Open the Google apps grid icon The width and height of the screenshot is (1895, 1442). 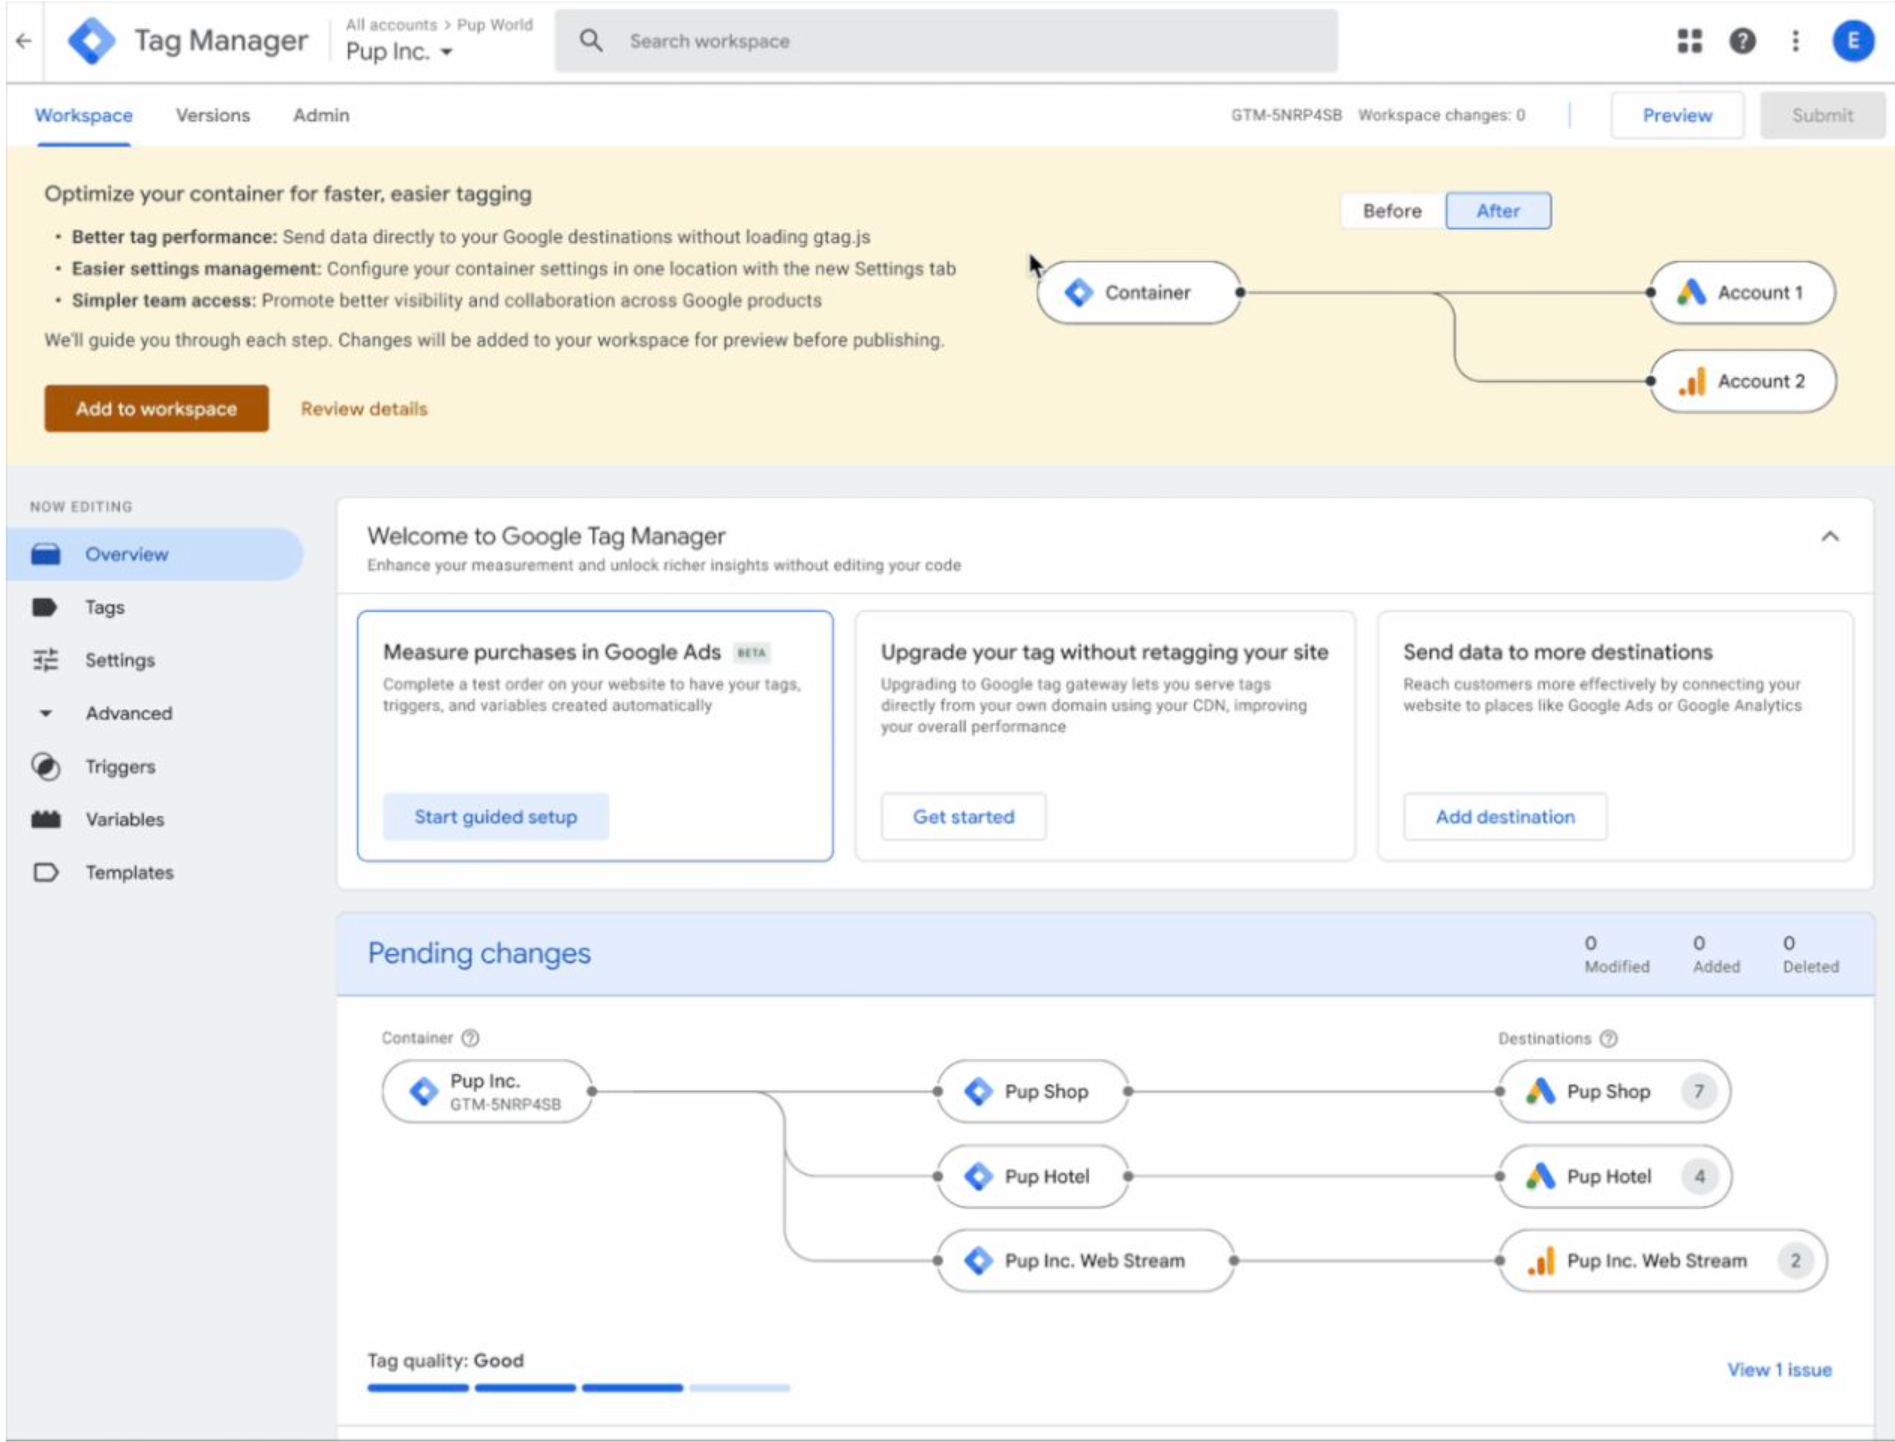(1689, 41)
